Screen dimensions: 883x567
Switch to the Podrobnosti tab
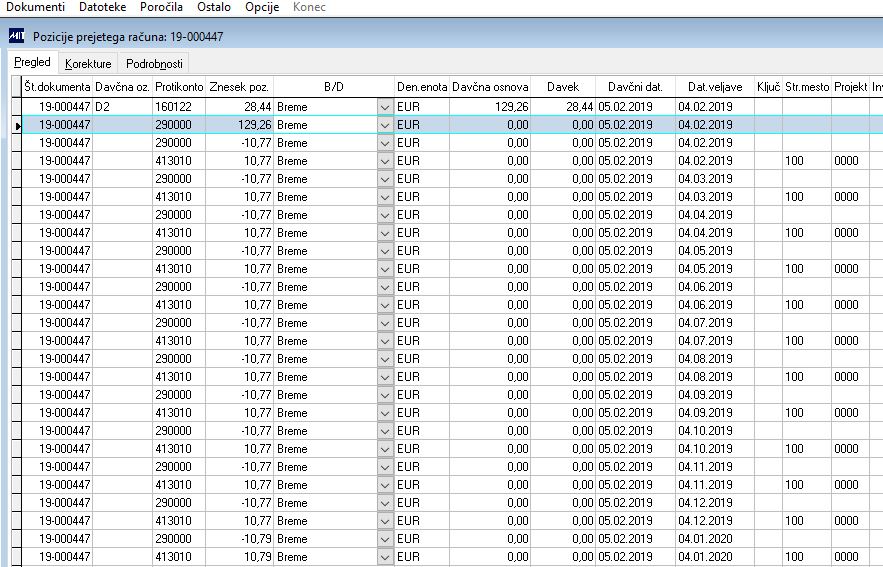coord(154,64)
